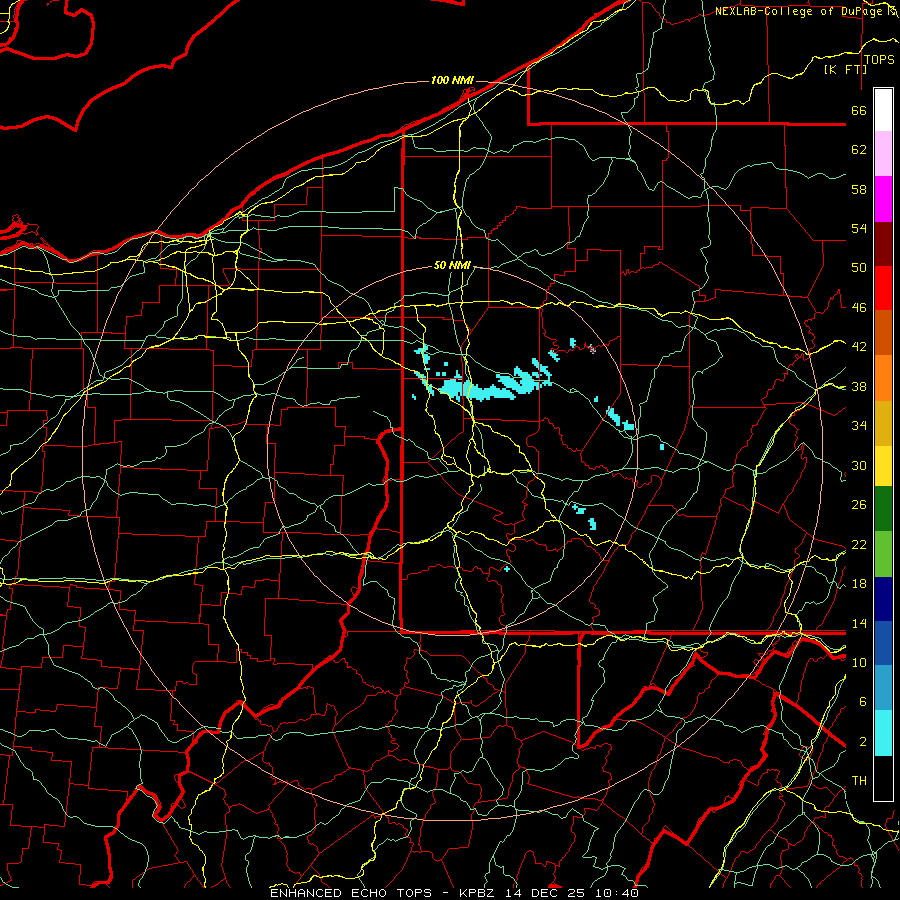Click the '46' legend value
The width and height of the screenshot is (900, 900).
(x=859, y=308)
